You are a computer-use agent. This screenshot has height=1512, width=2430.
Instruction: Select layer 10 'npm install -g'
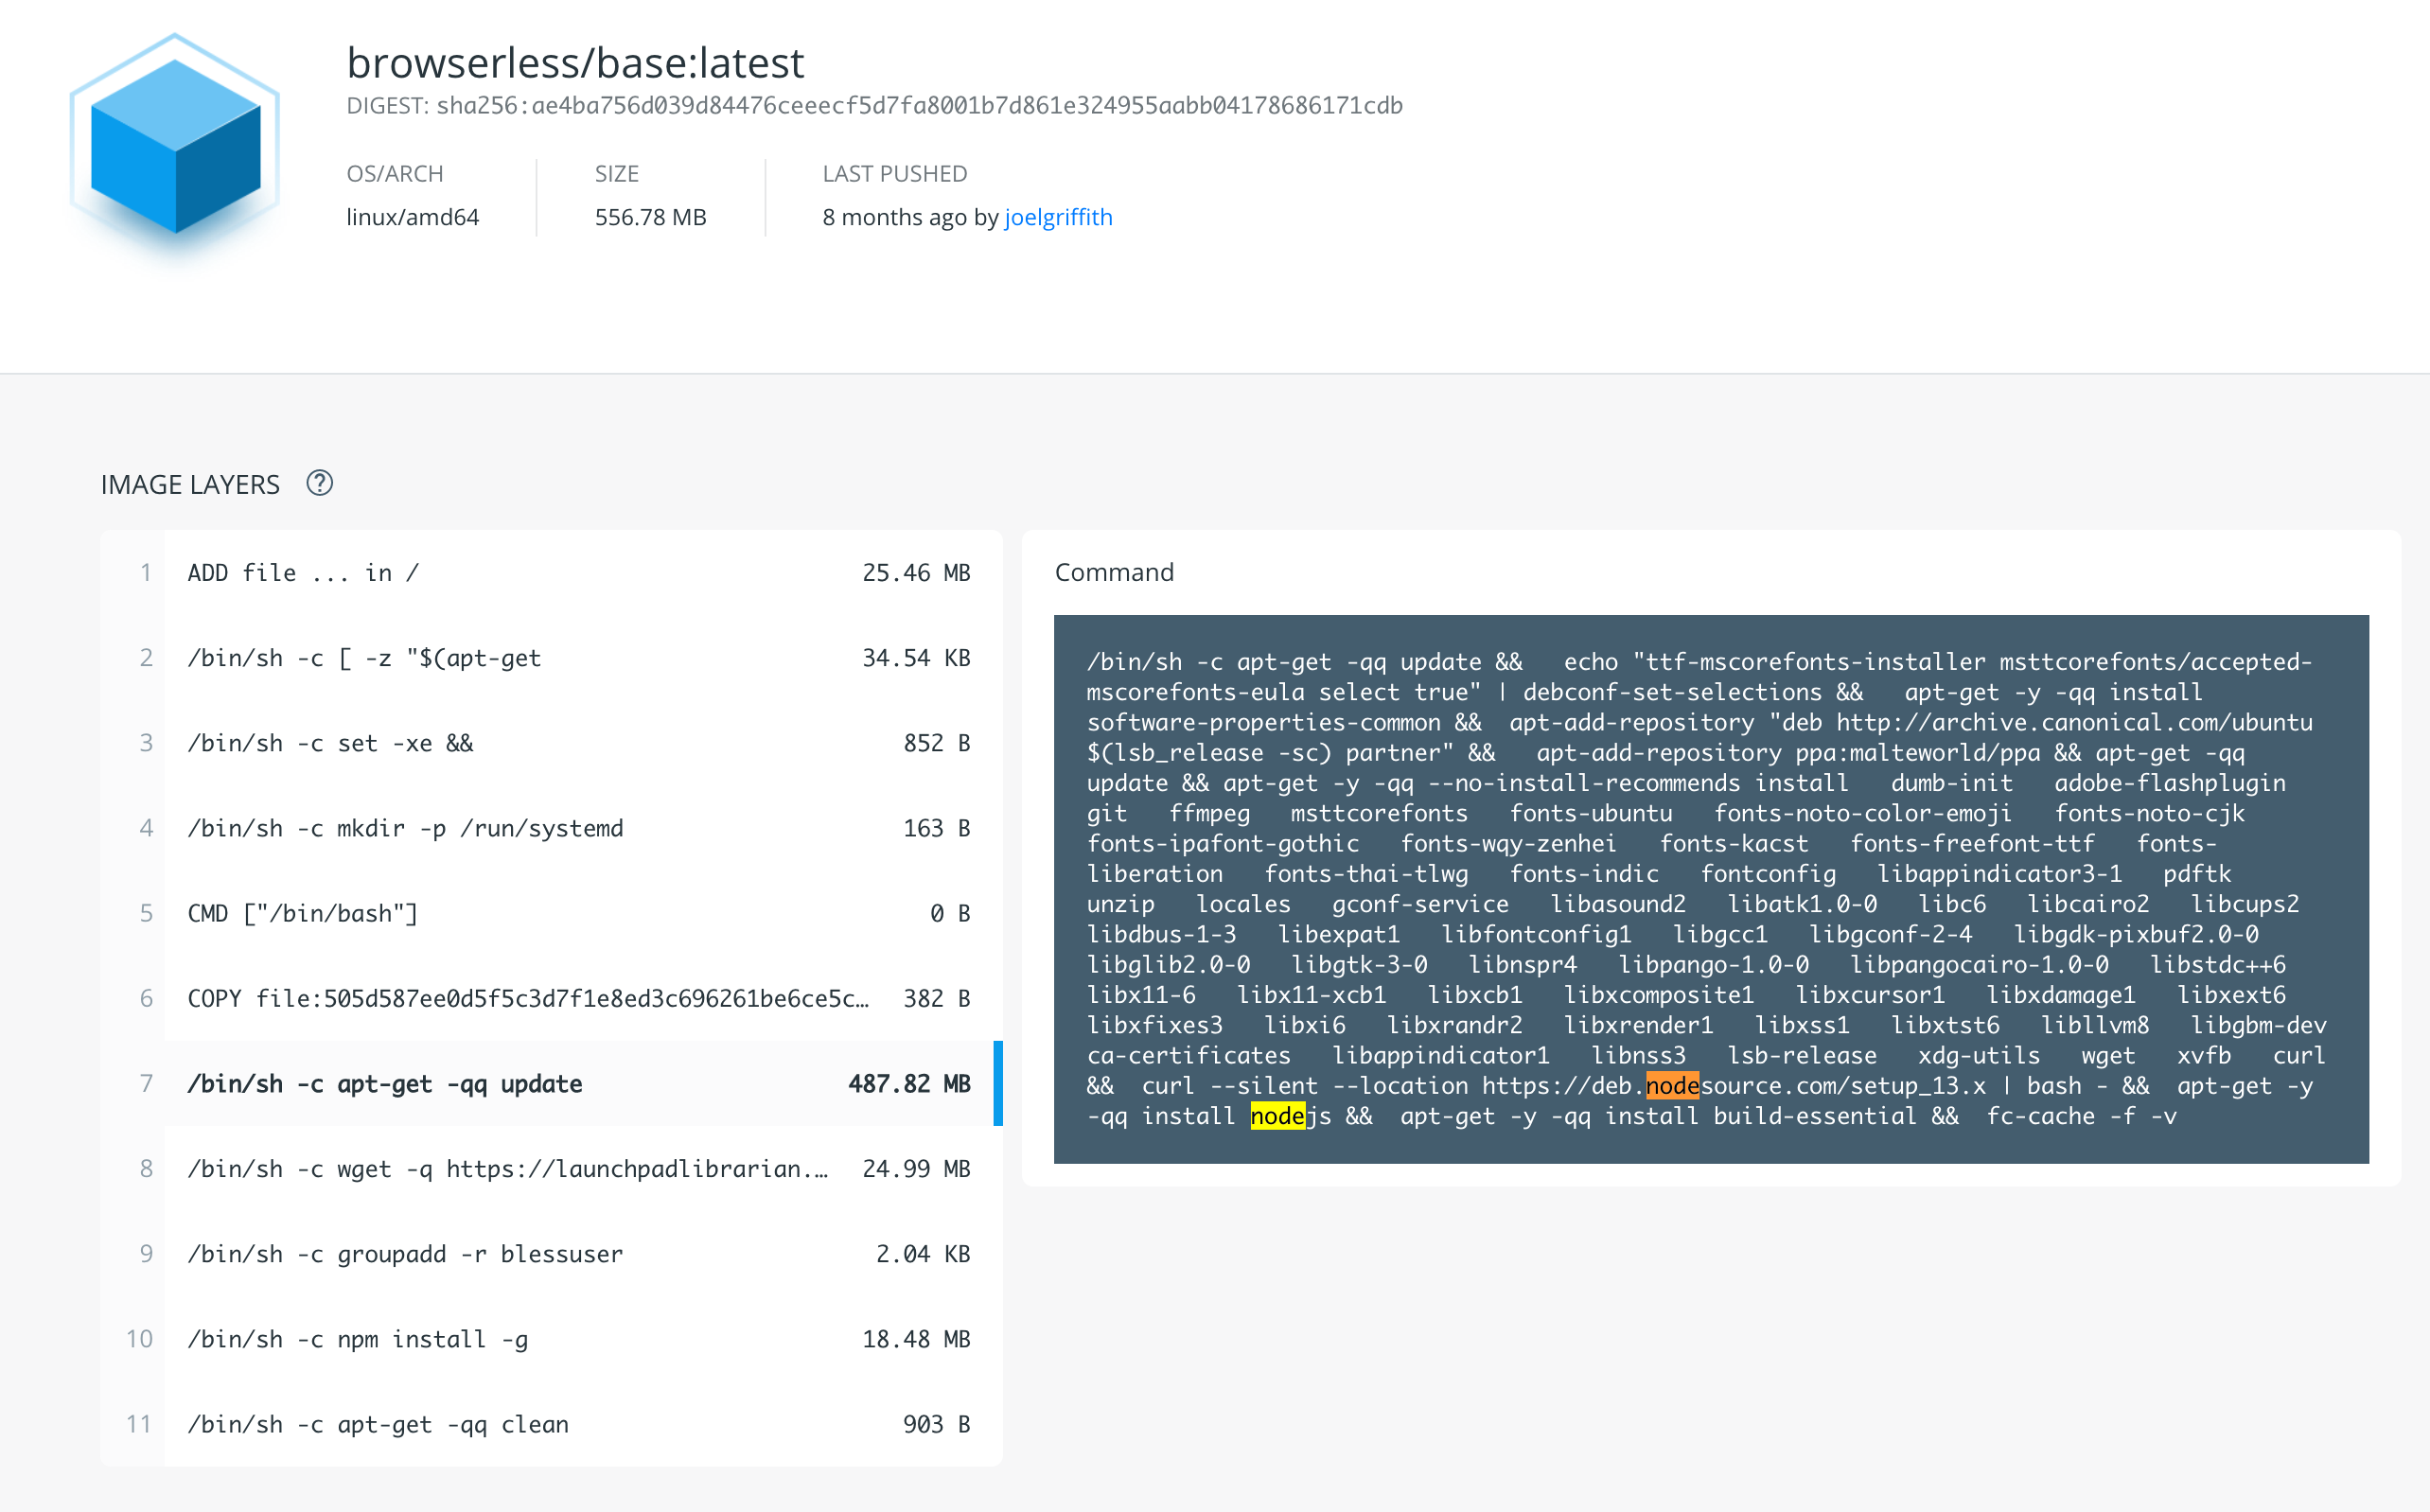[550, 1338]
